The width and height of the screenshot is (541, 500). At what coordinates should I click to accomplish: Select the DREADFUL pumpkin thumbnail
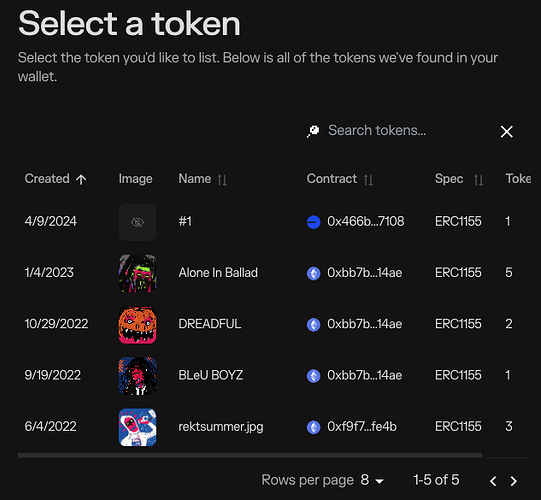[x=137, y=325]
